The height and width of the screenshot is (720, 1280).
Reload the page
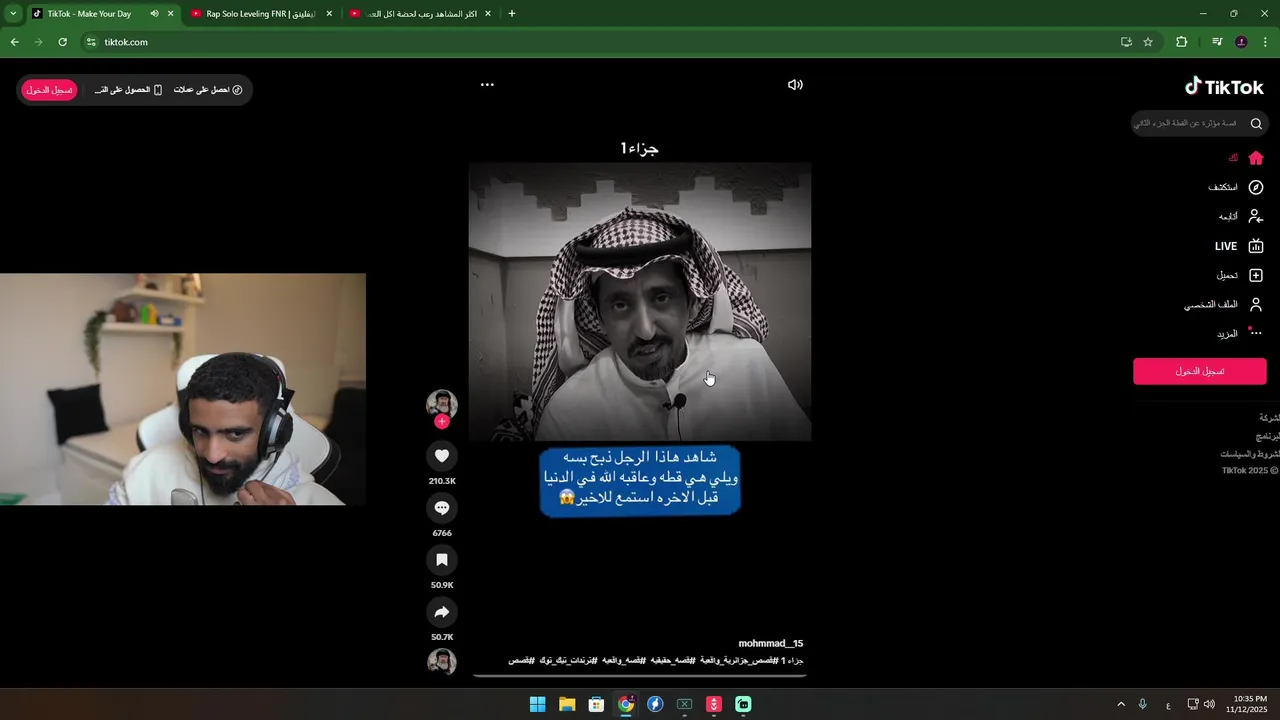pyautogui.click(x=62, y=42)
